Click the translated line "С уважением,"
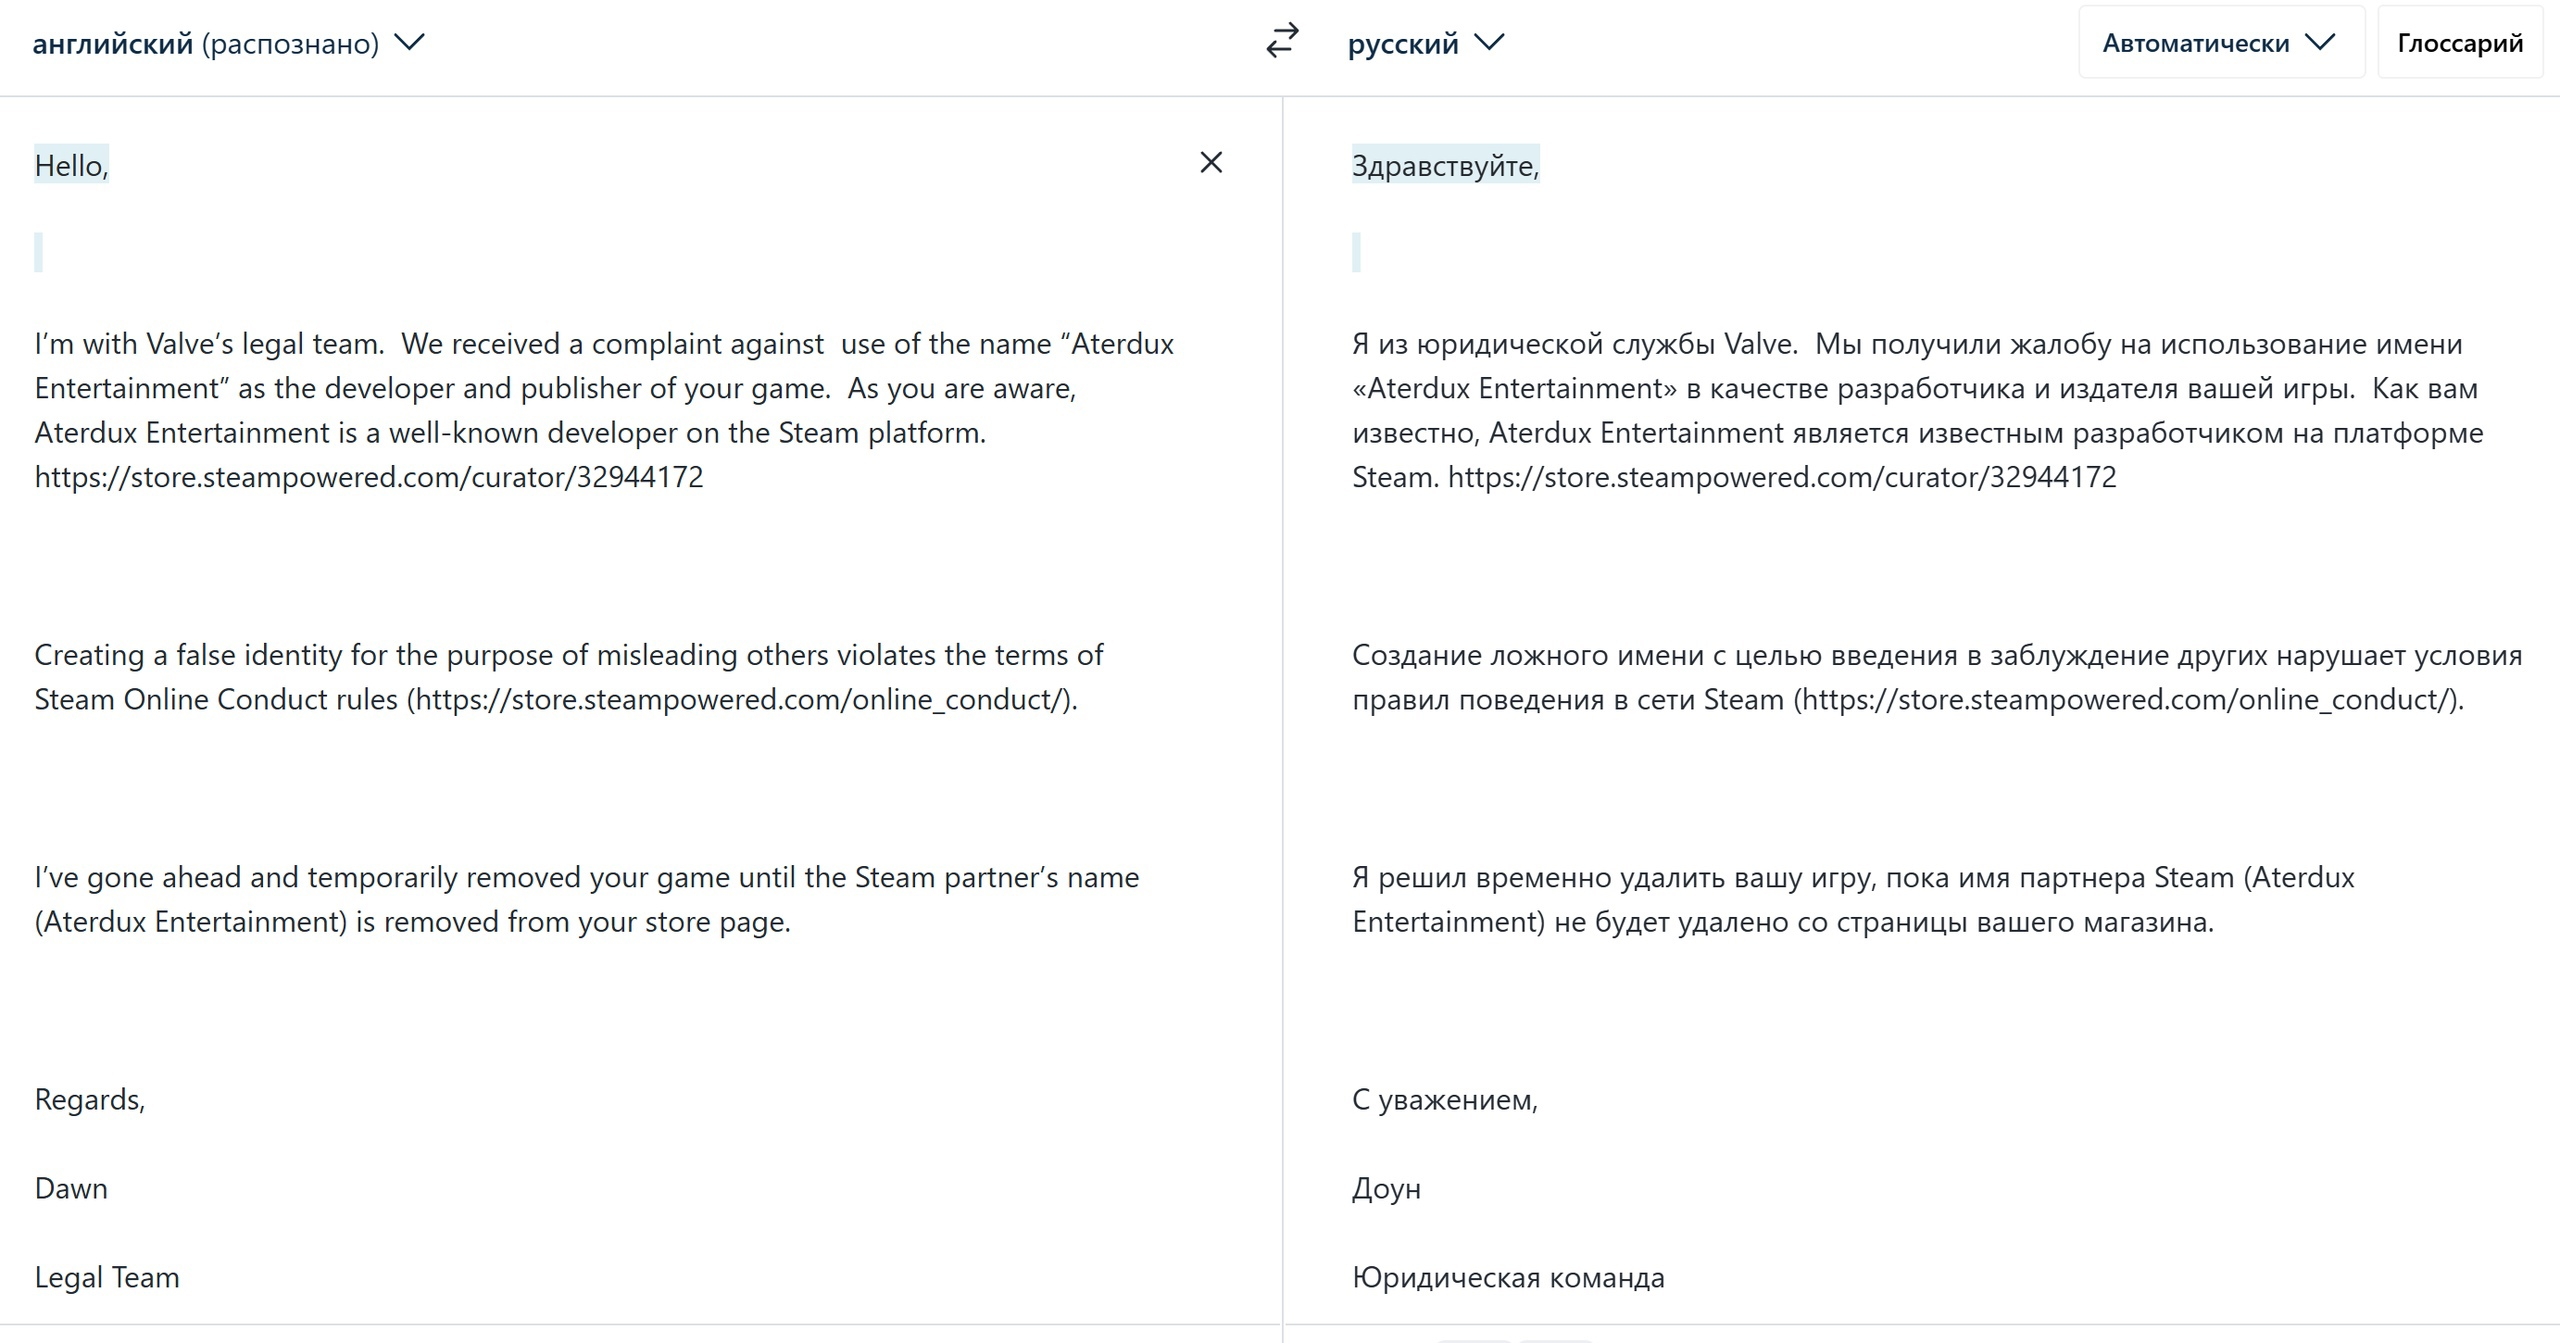 [1445, 1100]
